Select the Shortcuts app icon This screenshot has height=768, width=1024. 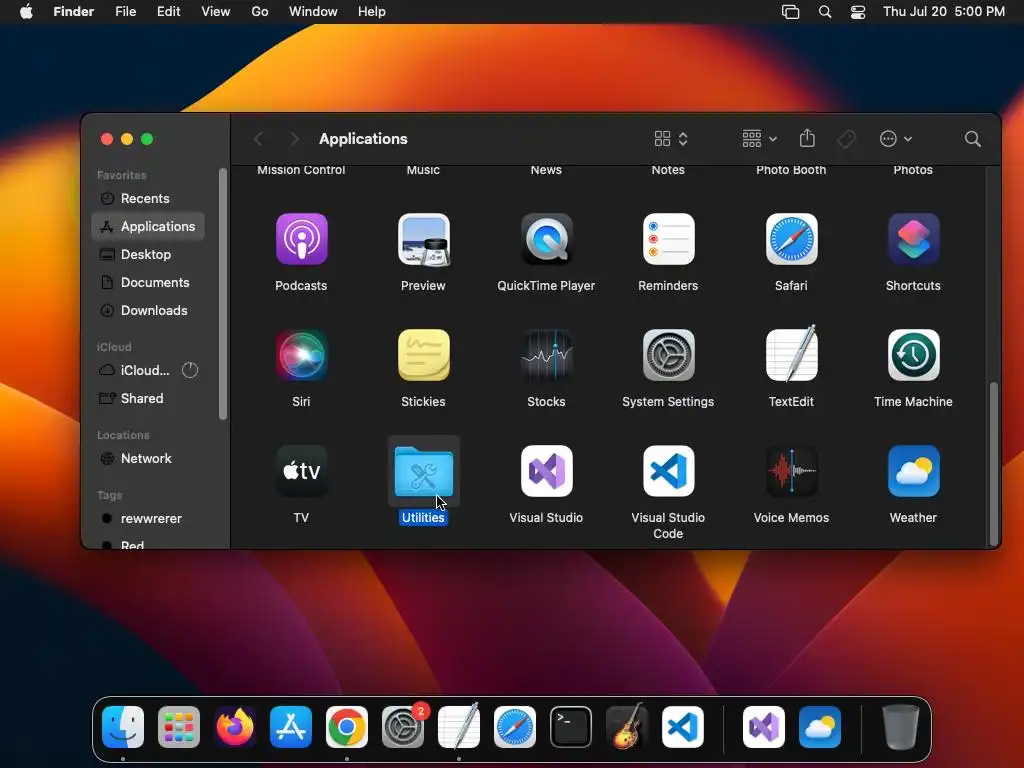pos(913,239)
